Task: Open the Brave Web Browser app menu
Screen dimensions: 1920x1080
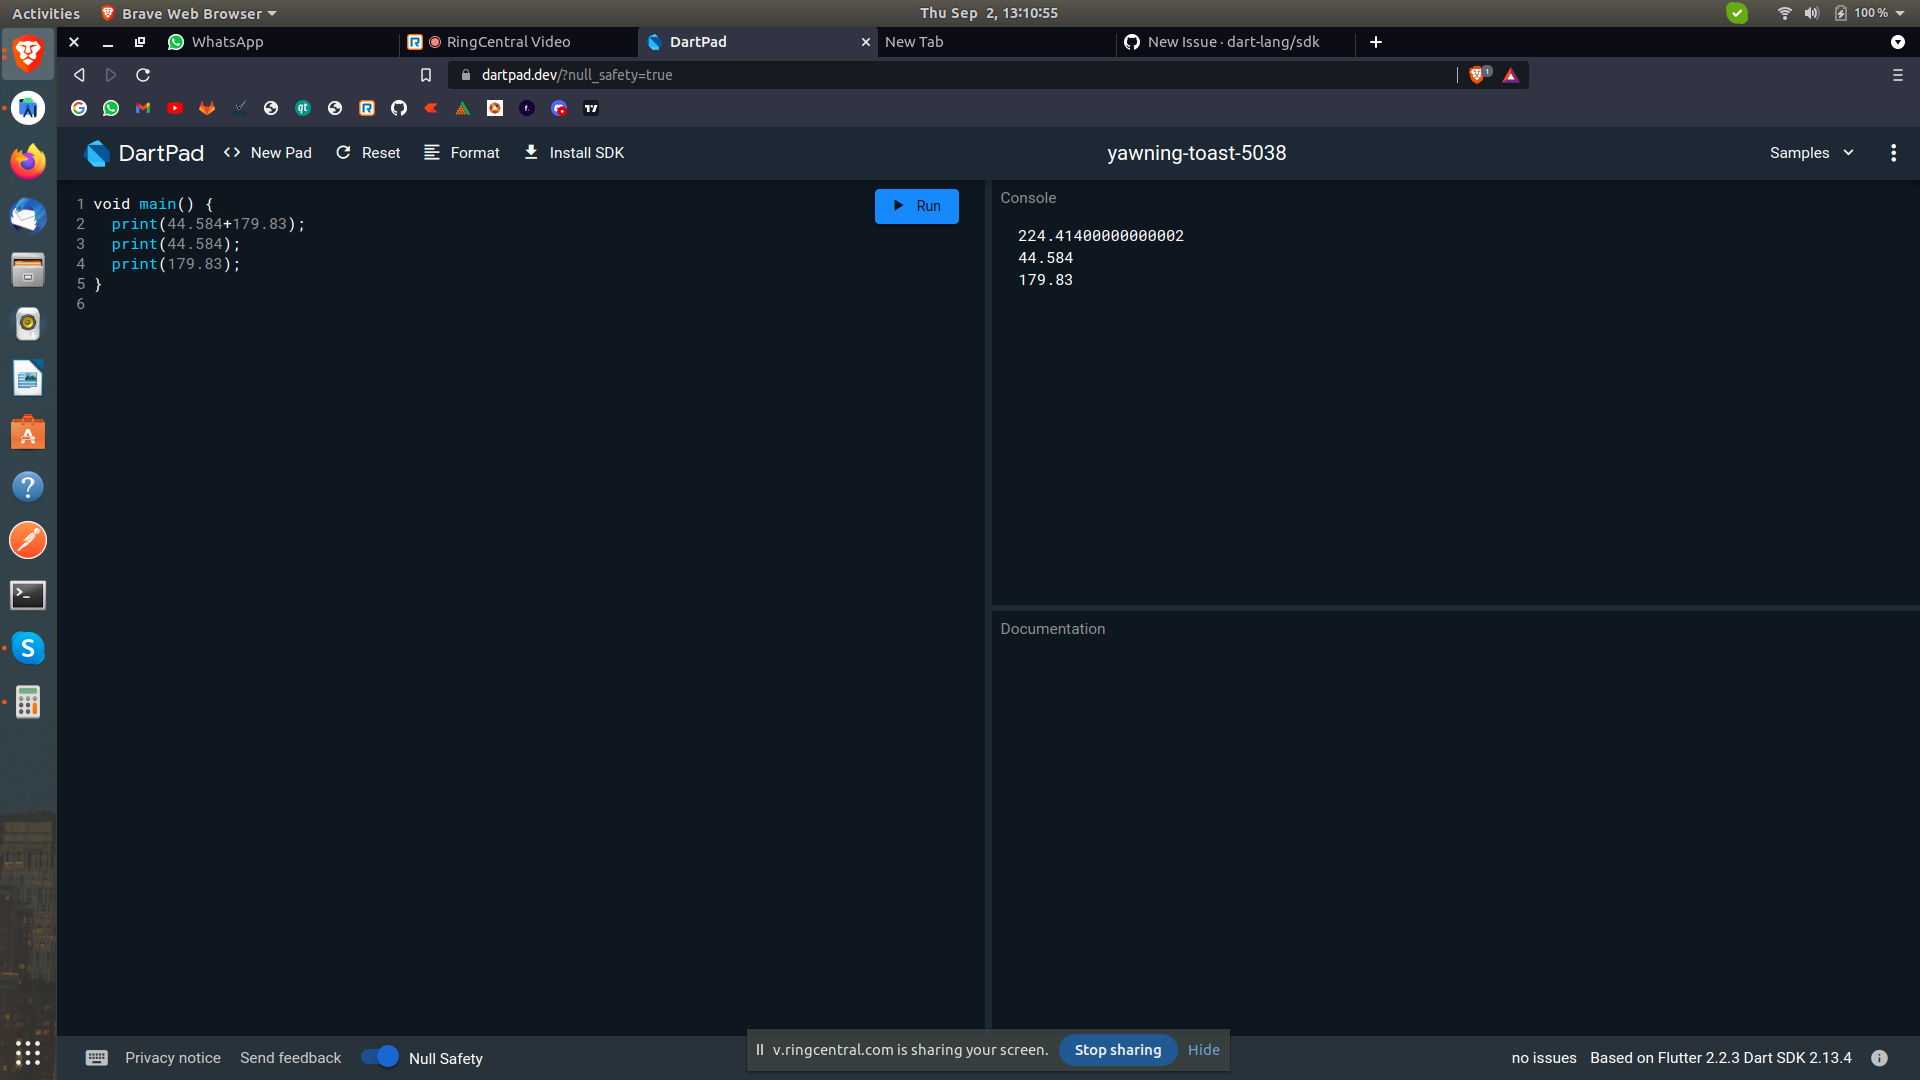Action: 190,13
